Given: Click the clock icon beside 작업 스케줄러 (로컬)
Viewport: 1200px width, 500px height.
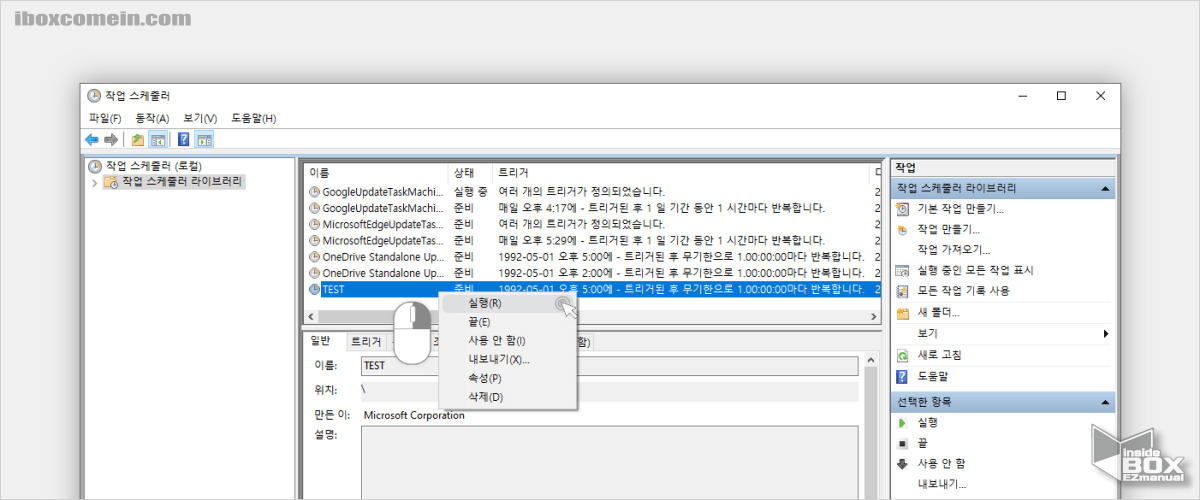Looking at the screenshot, I should tap(95, 166).
